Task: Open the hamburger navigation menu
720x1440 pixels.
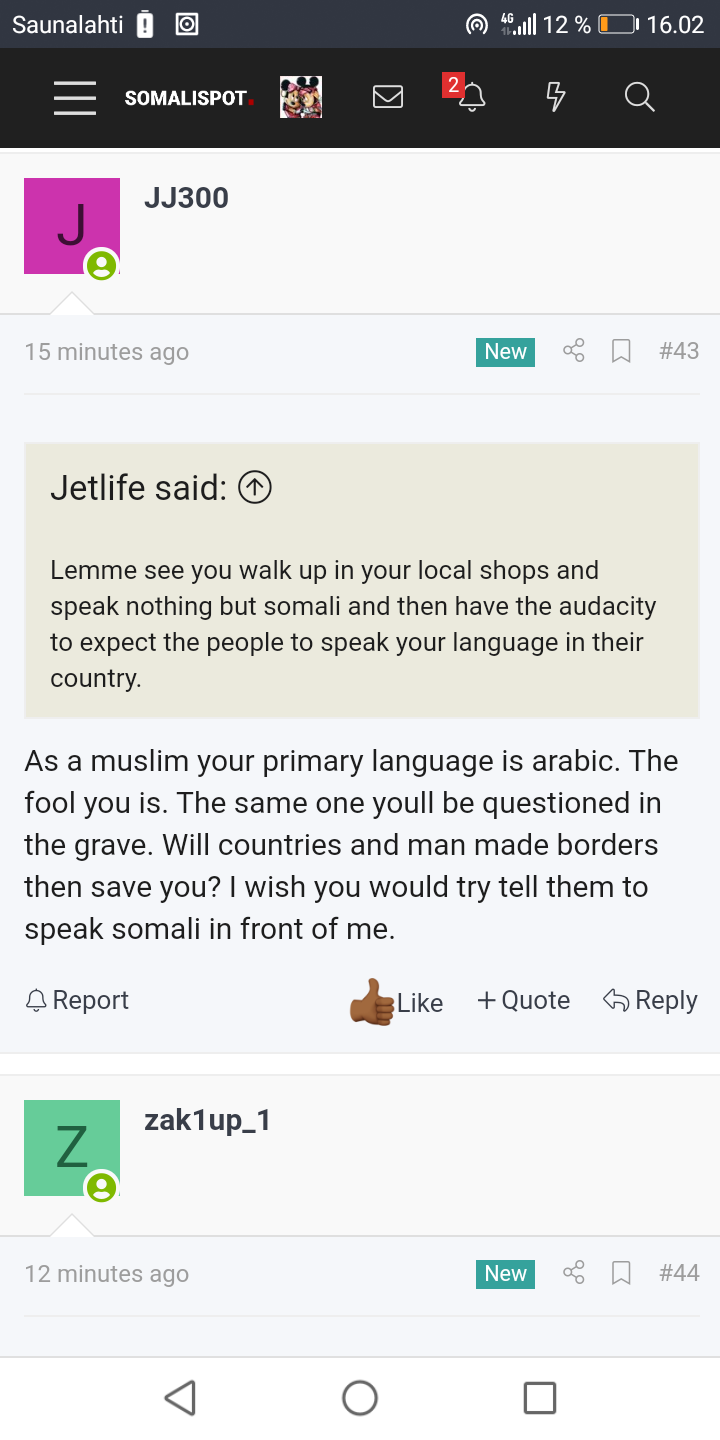Action: pyautogui.click(x=75, y=97)
